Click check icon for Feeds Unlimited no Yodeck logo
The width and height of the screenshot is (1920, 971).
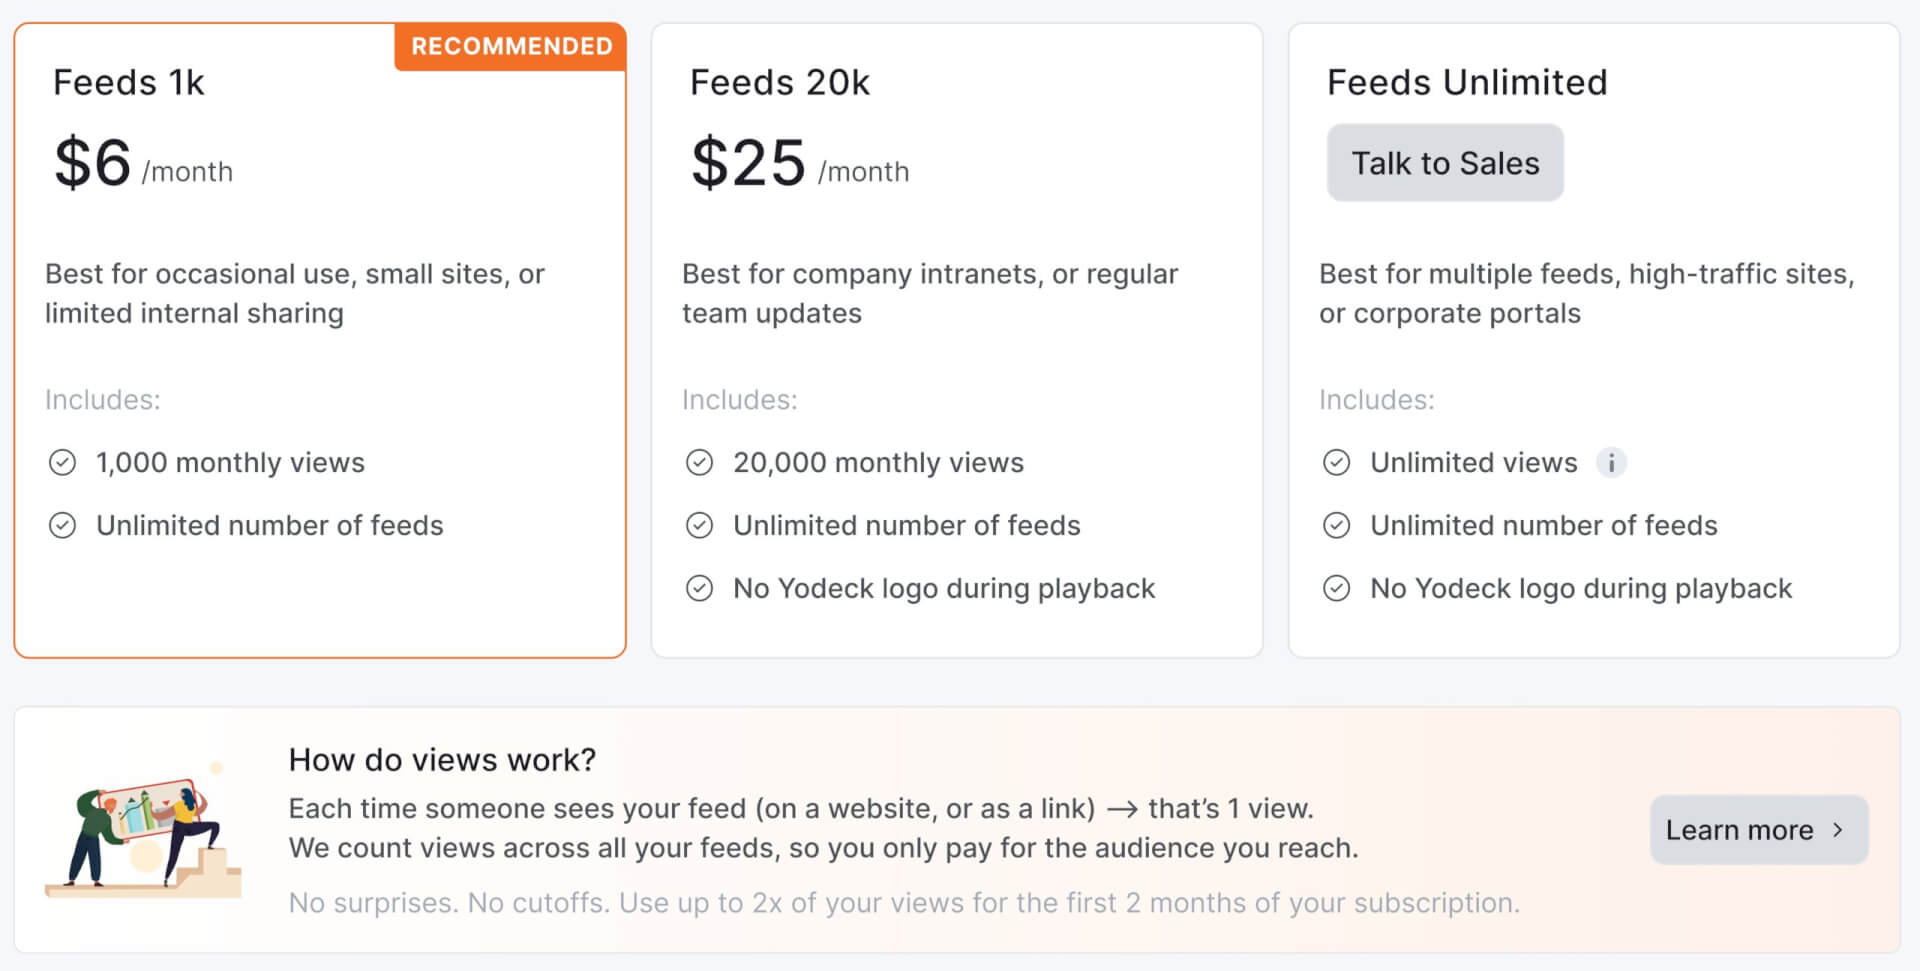[x=1336, y=589]
